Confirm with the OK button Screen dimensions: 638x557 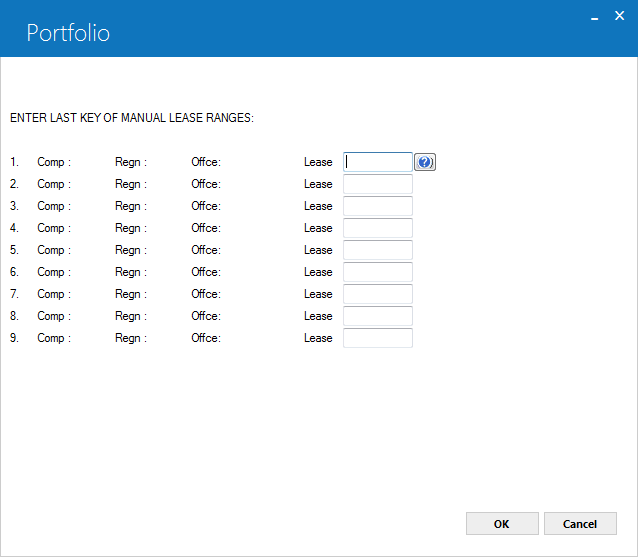tap(502, 524)
